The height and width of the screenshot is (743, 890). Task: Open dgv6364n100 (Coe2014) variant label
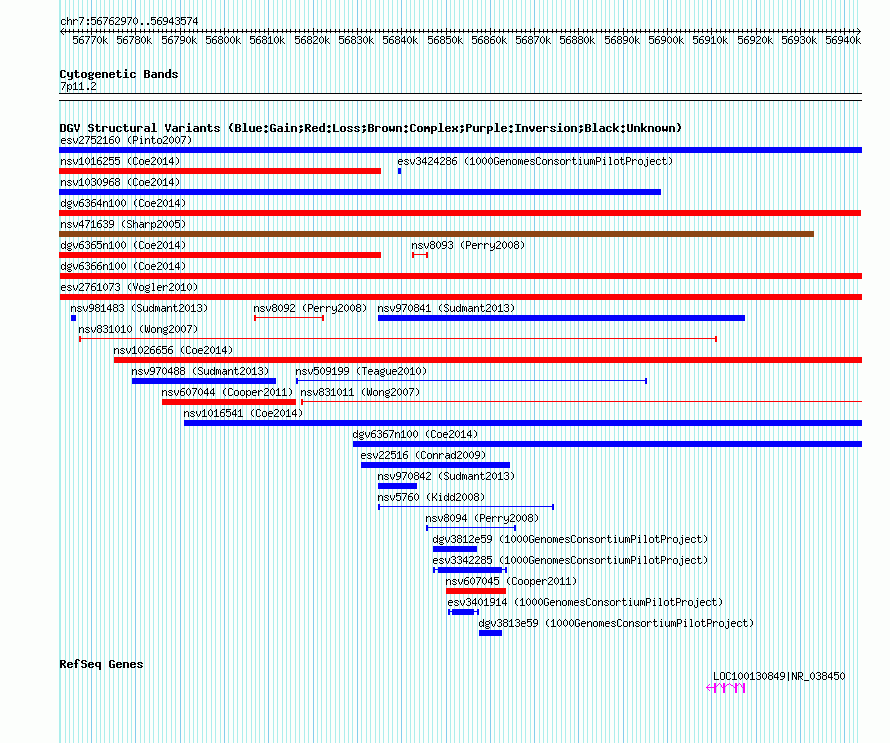click(x=123, y=203)
